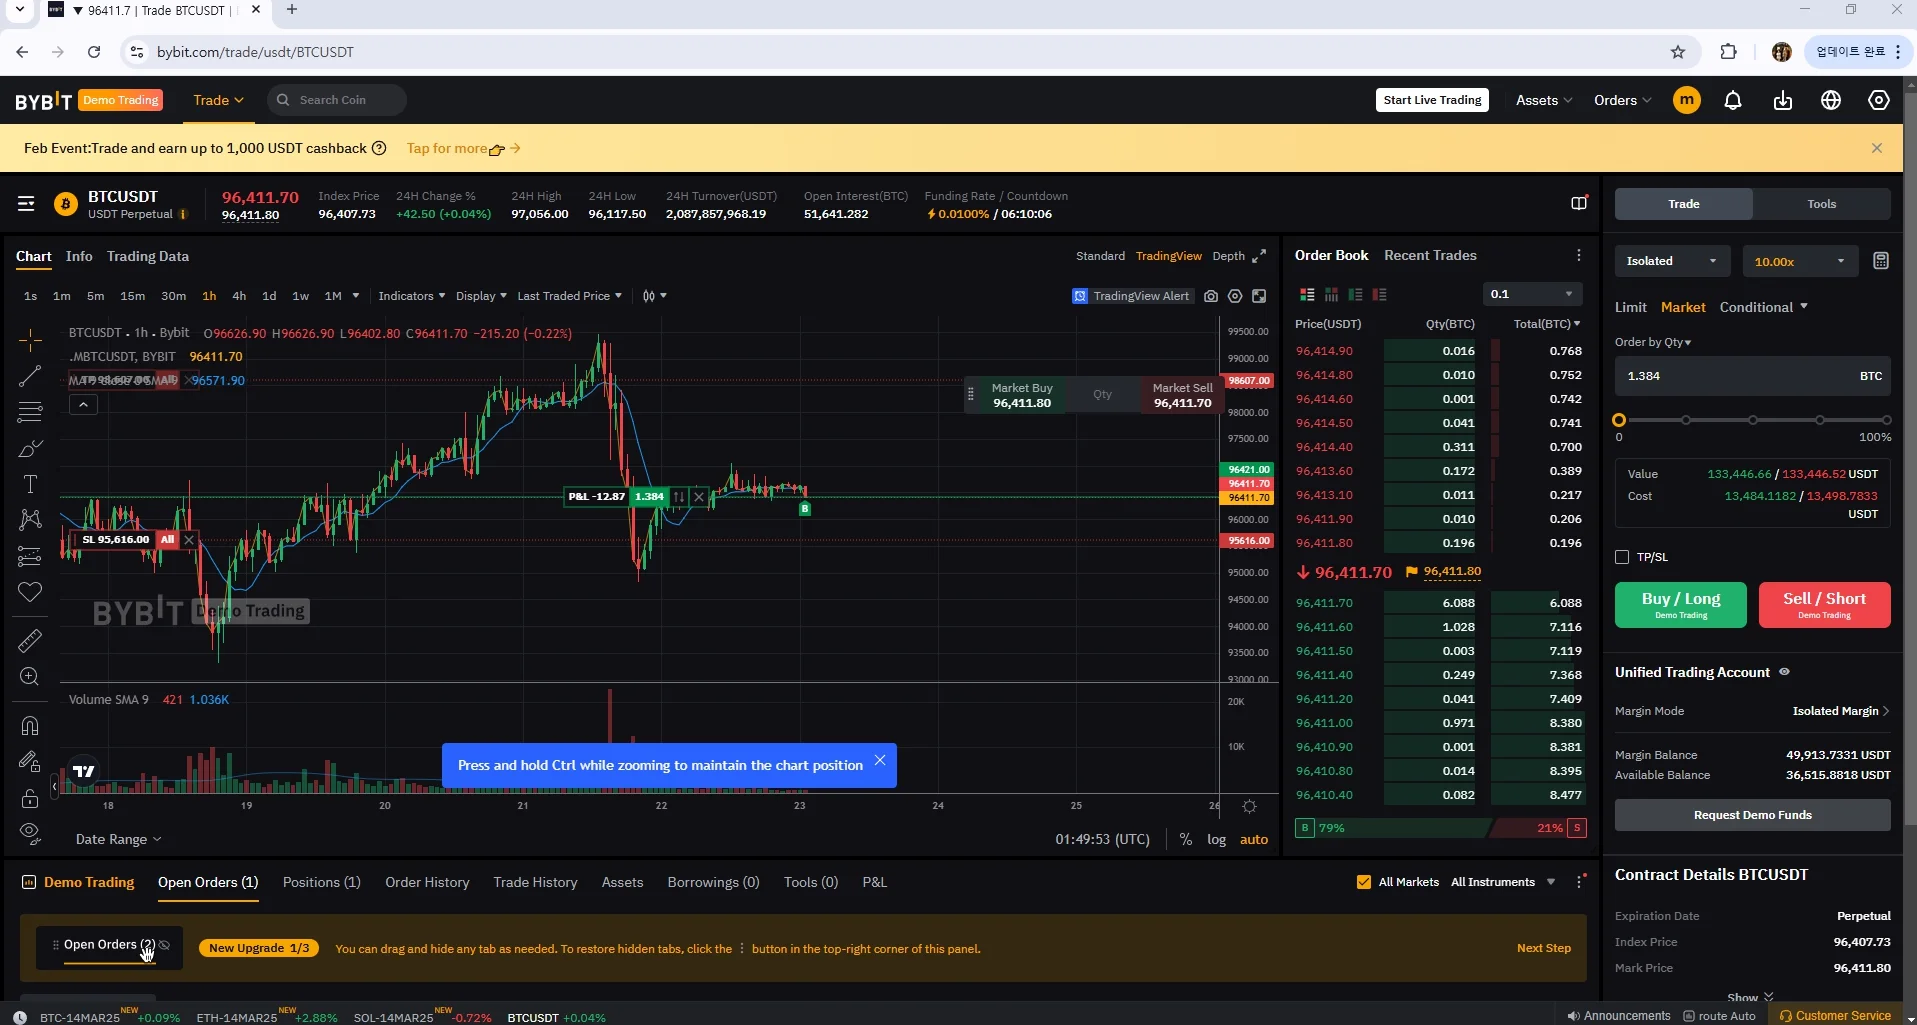Open notifications bell
1917x1025 pixels.
click(1733, 100)
